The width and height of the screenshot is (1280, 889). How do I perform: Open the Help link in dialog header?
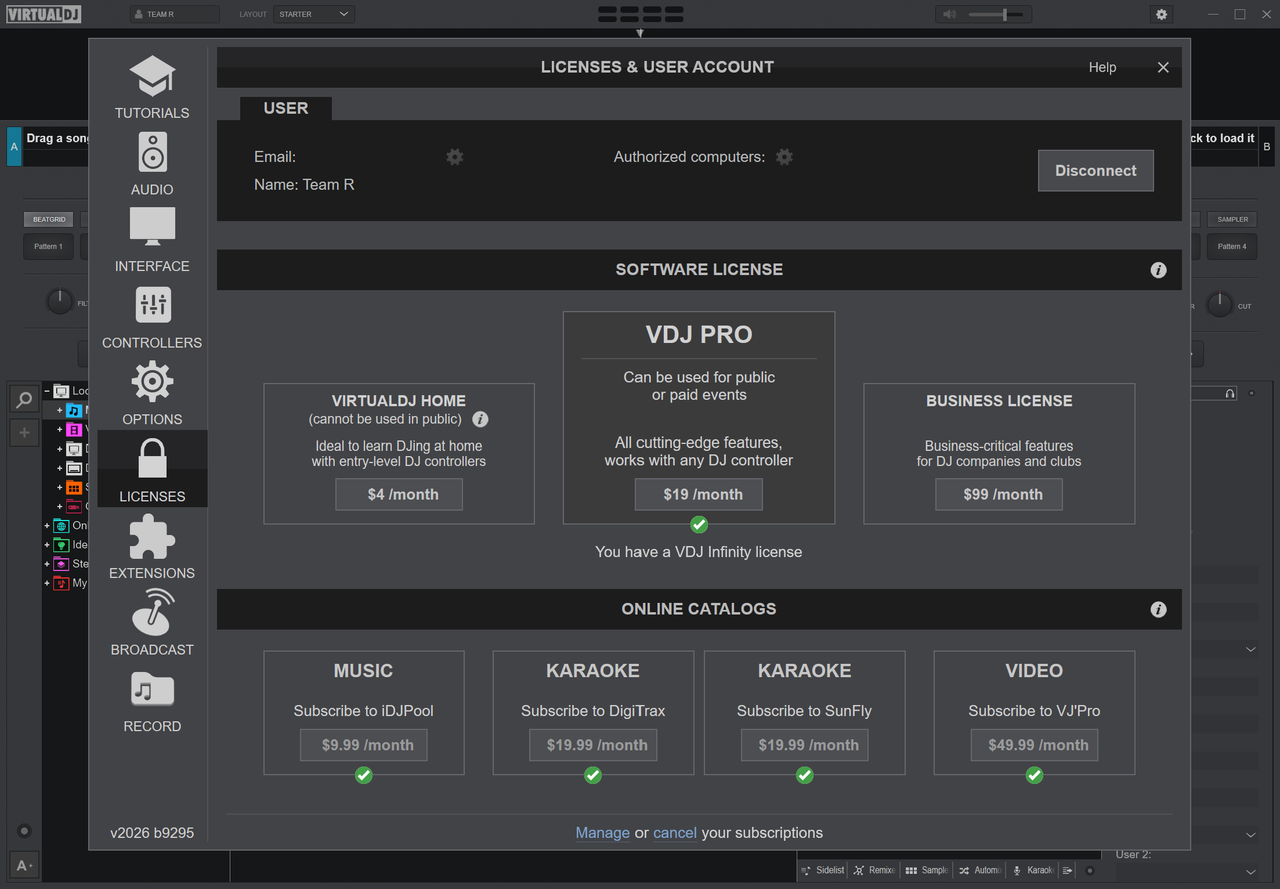point(1102,67)
